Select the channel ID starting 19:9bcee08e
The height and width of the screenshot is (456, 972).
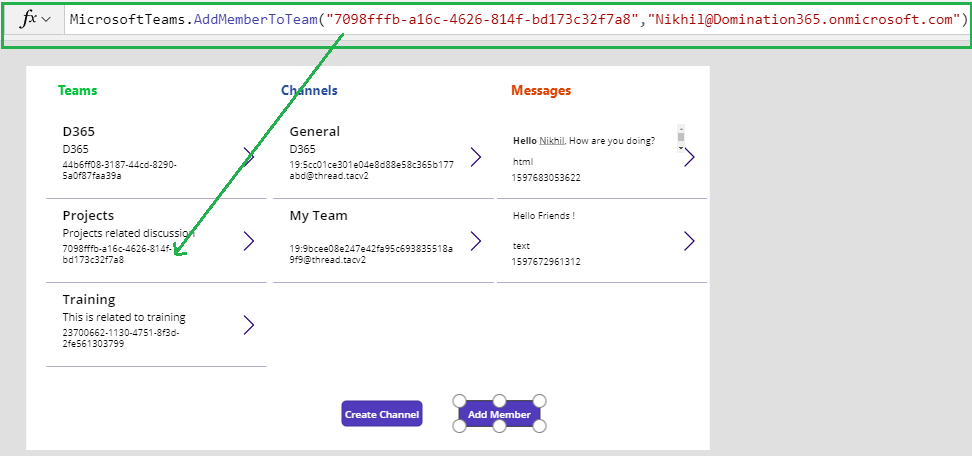pyautogui.click(x=371, y=255)
